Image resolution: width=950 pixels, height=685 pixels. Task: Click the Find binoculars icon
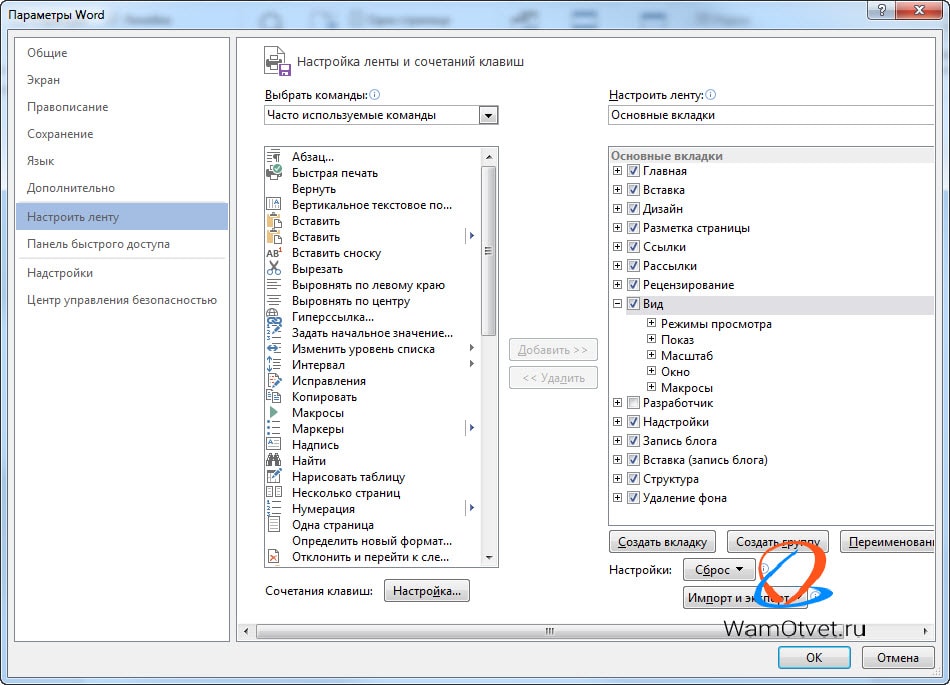(274, 460)
